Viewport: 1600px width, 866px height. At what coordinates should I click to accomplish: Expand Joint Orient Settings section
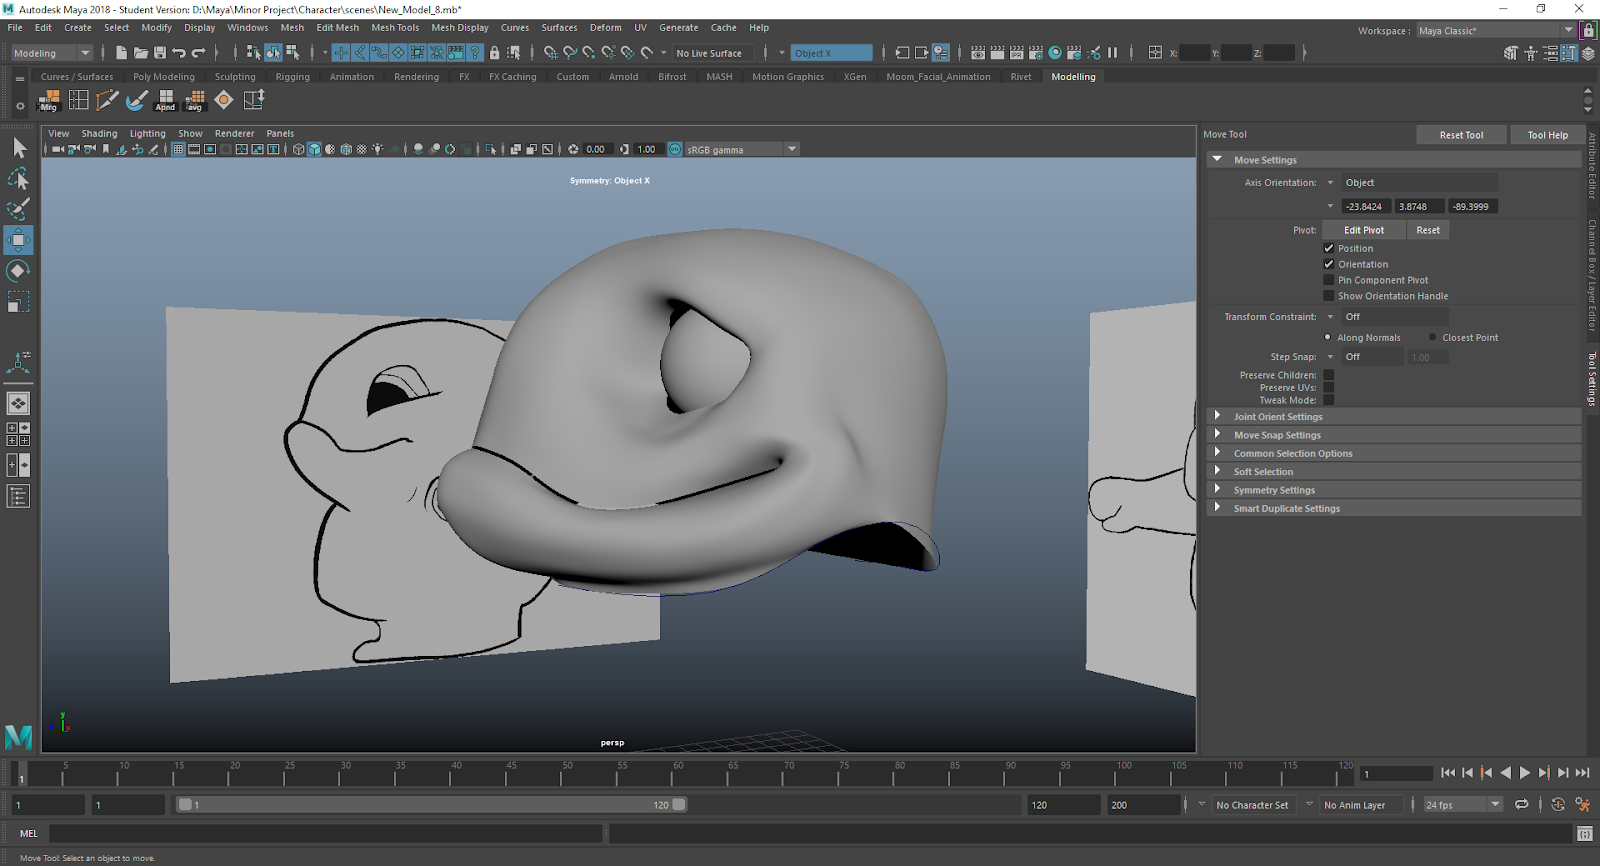click(x=1394, y=416)
